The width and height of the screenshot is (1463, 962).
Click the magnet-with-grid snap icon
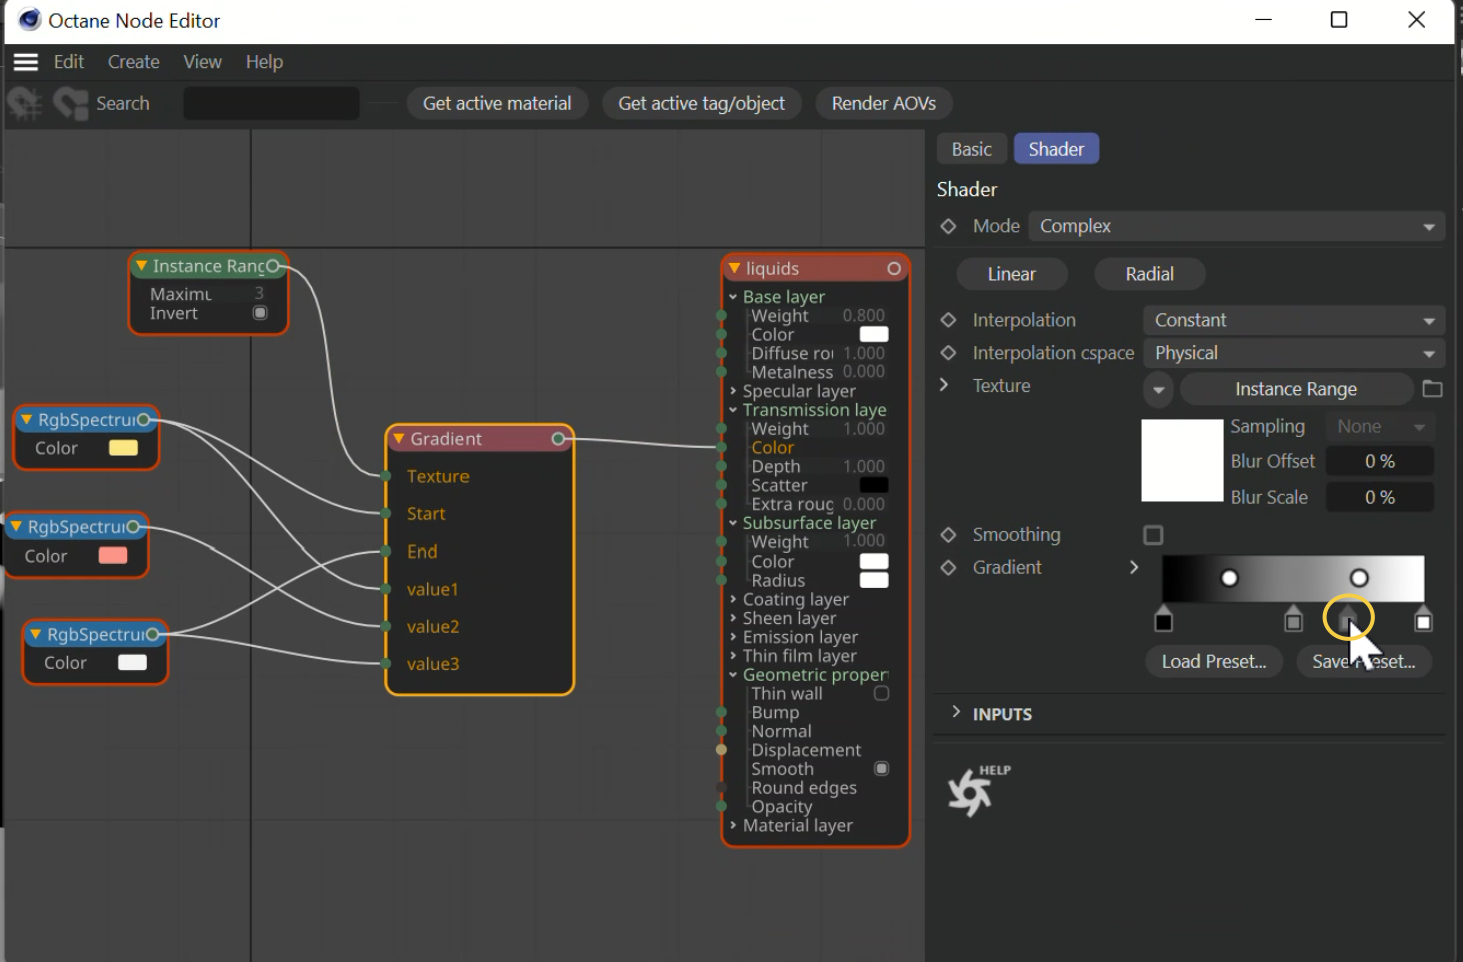click(24, 103)
